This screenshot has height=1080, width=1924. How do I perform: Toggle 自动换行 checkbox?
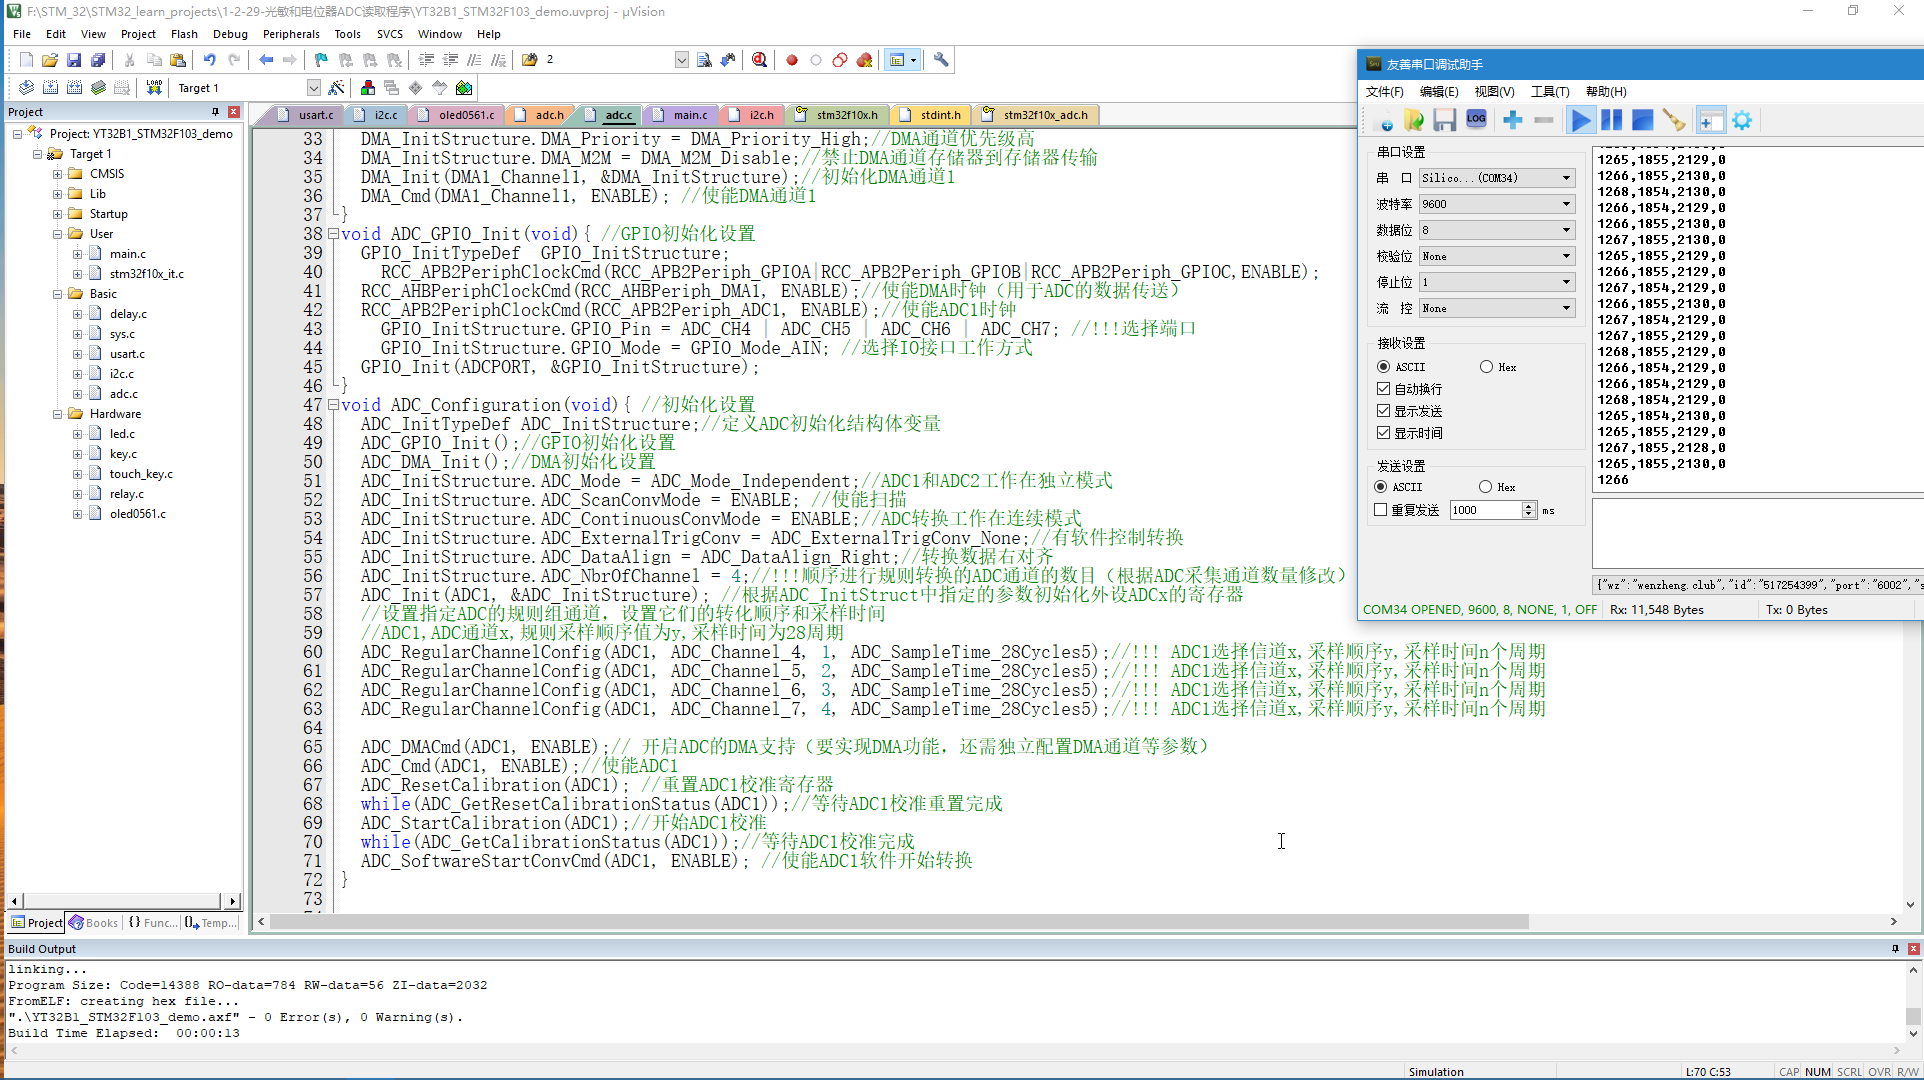1384,389
